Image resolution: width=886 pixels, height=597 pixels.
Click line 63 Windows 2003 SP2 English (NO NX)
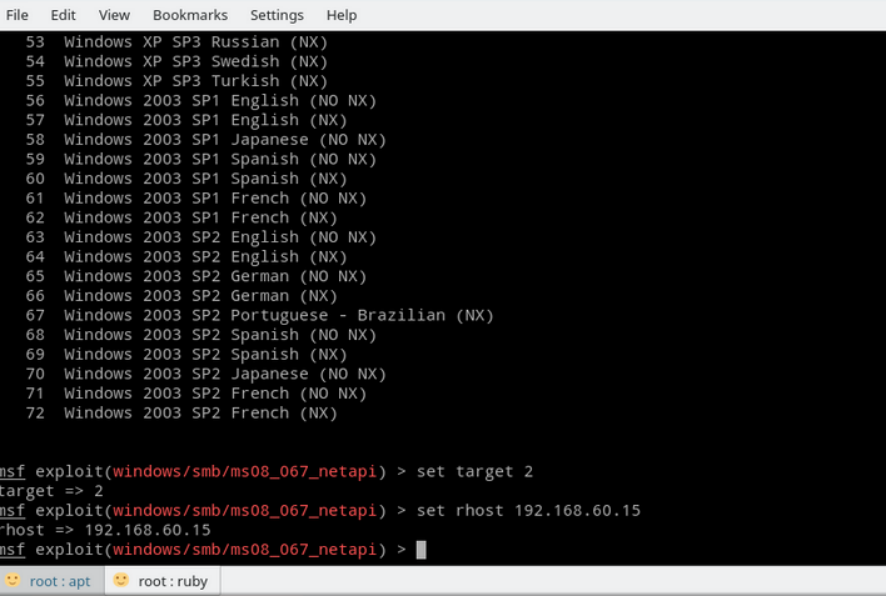pos(201,237)
